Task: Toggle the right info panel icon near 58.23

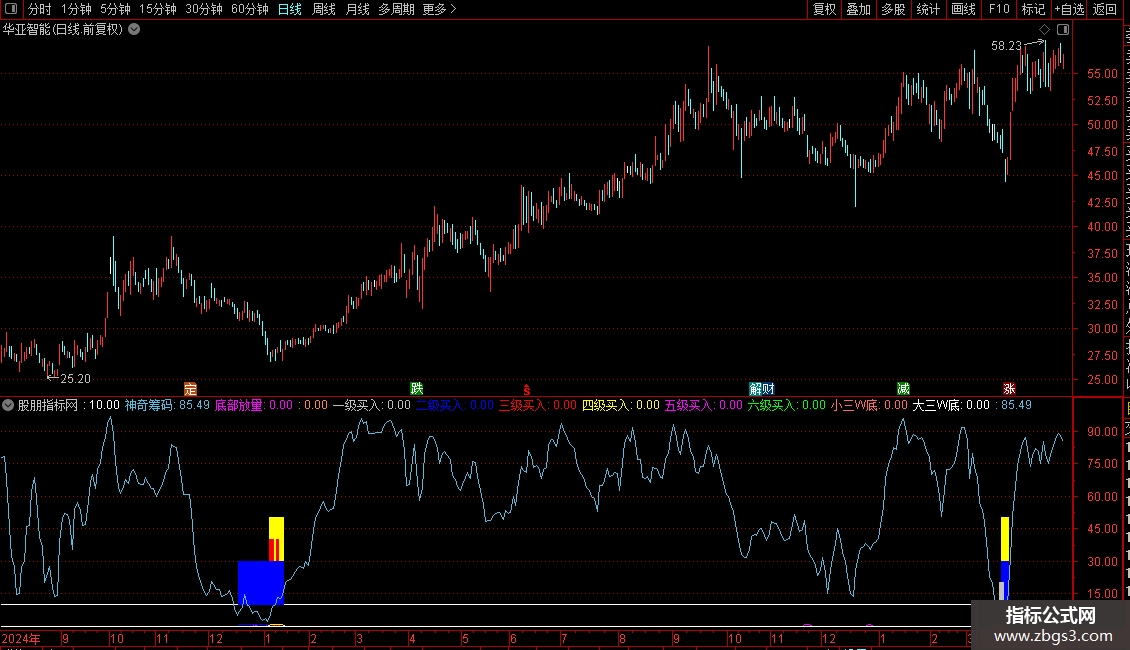Action: (x=1063, y=30)
